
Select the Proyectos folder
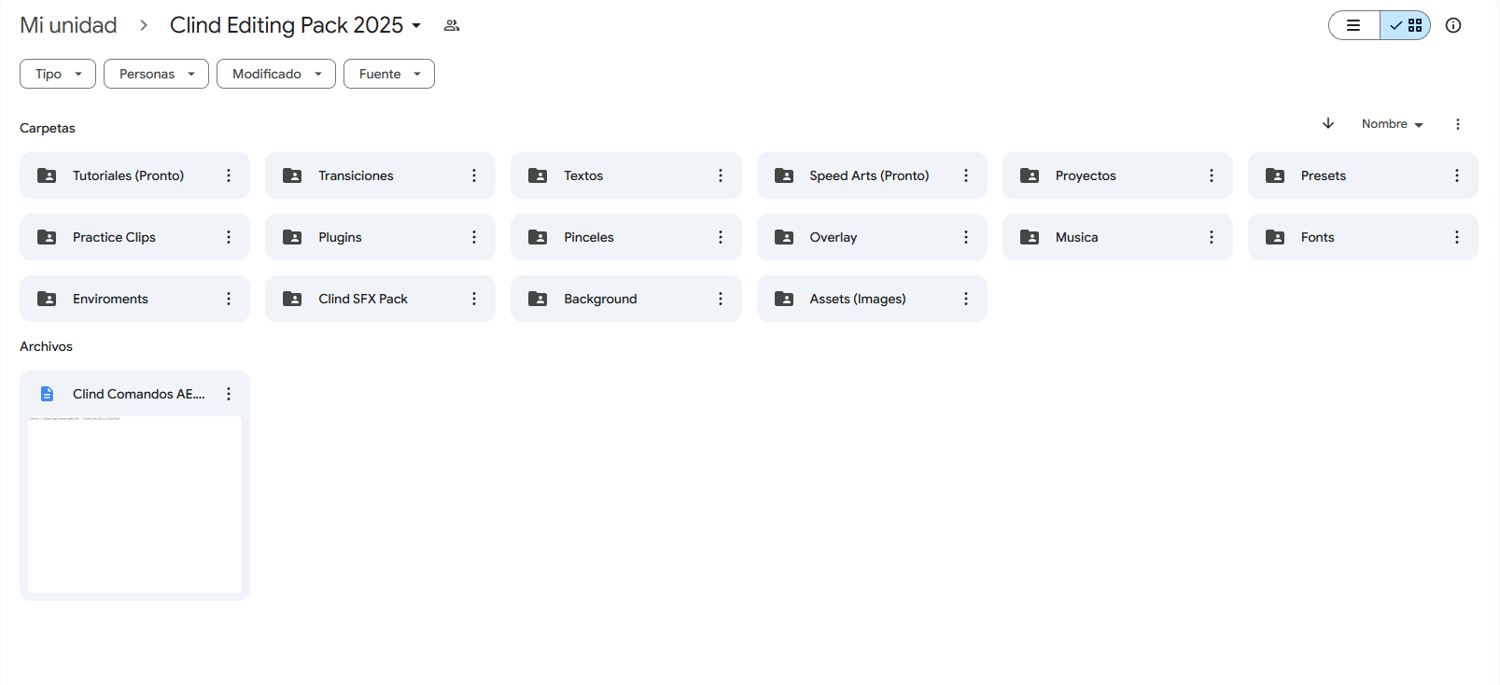[1085, 176]
